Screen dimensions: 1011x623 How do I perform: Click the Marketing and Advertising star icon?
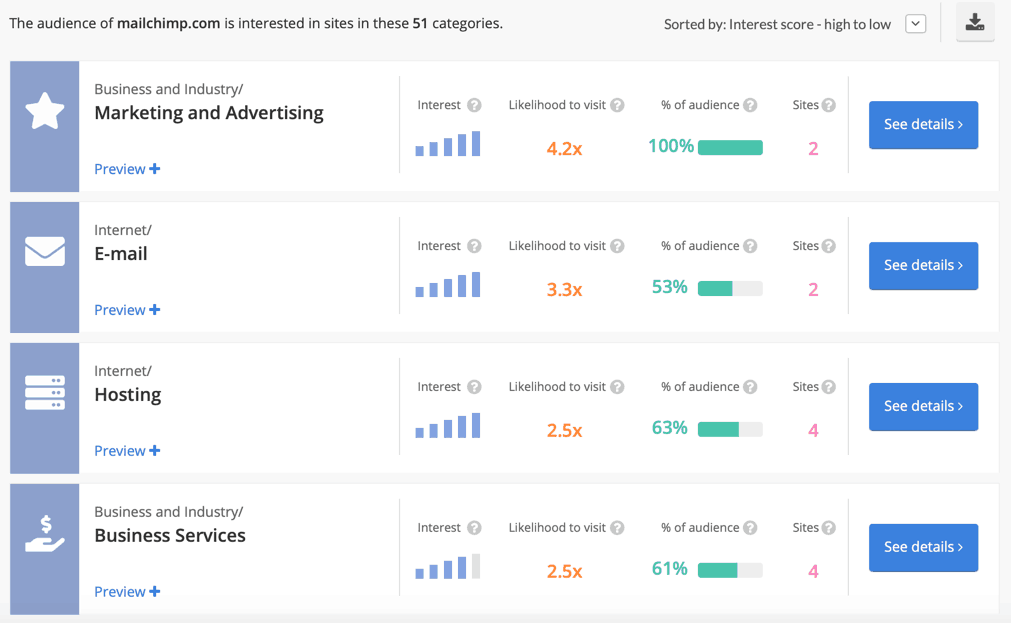point(43,117)
